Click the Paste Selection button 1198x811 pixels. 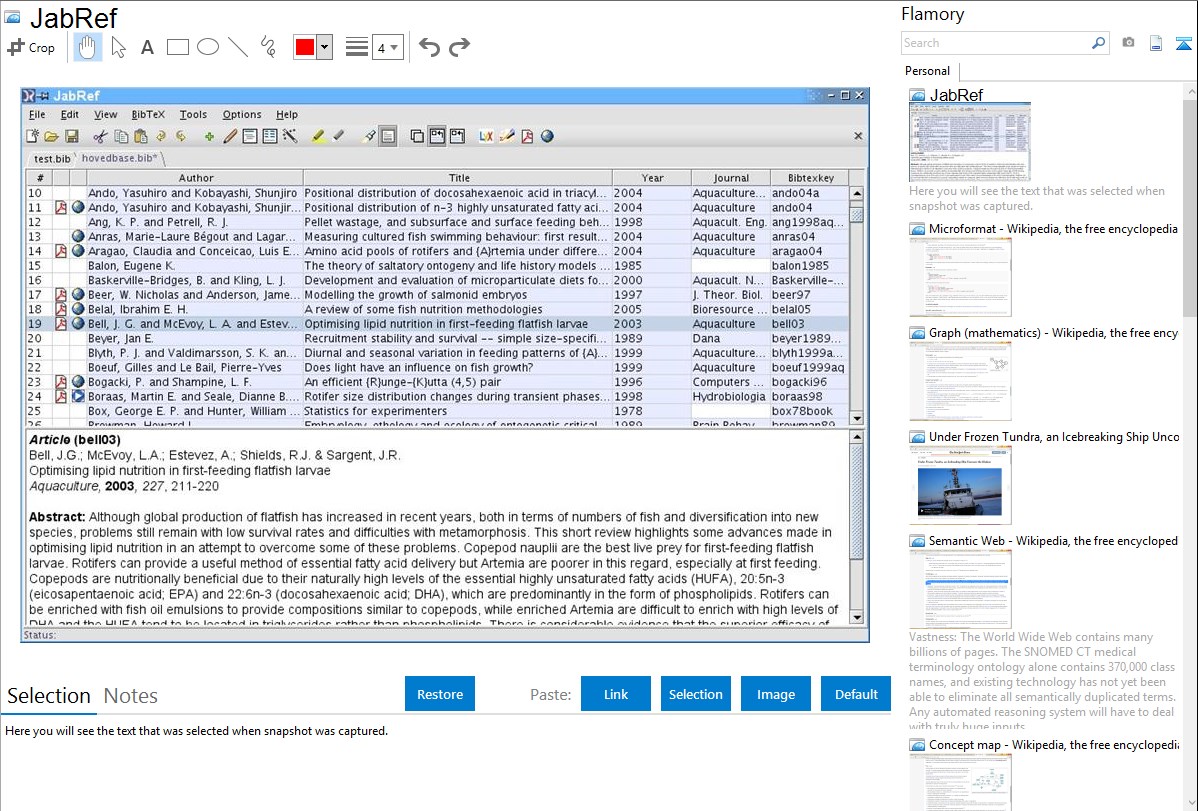pos(696,694)
